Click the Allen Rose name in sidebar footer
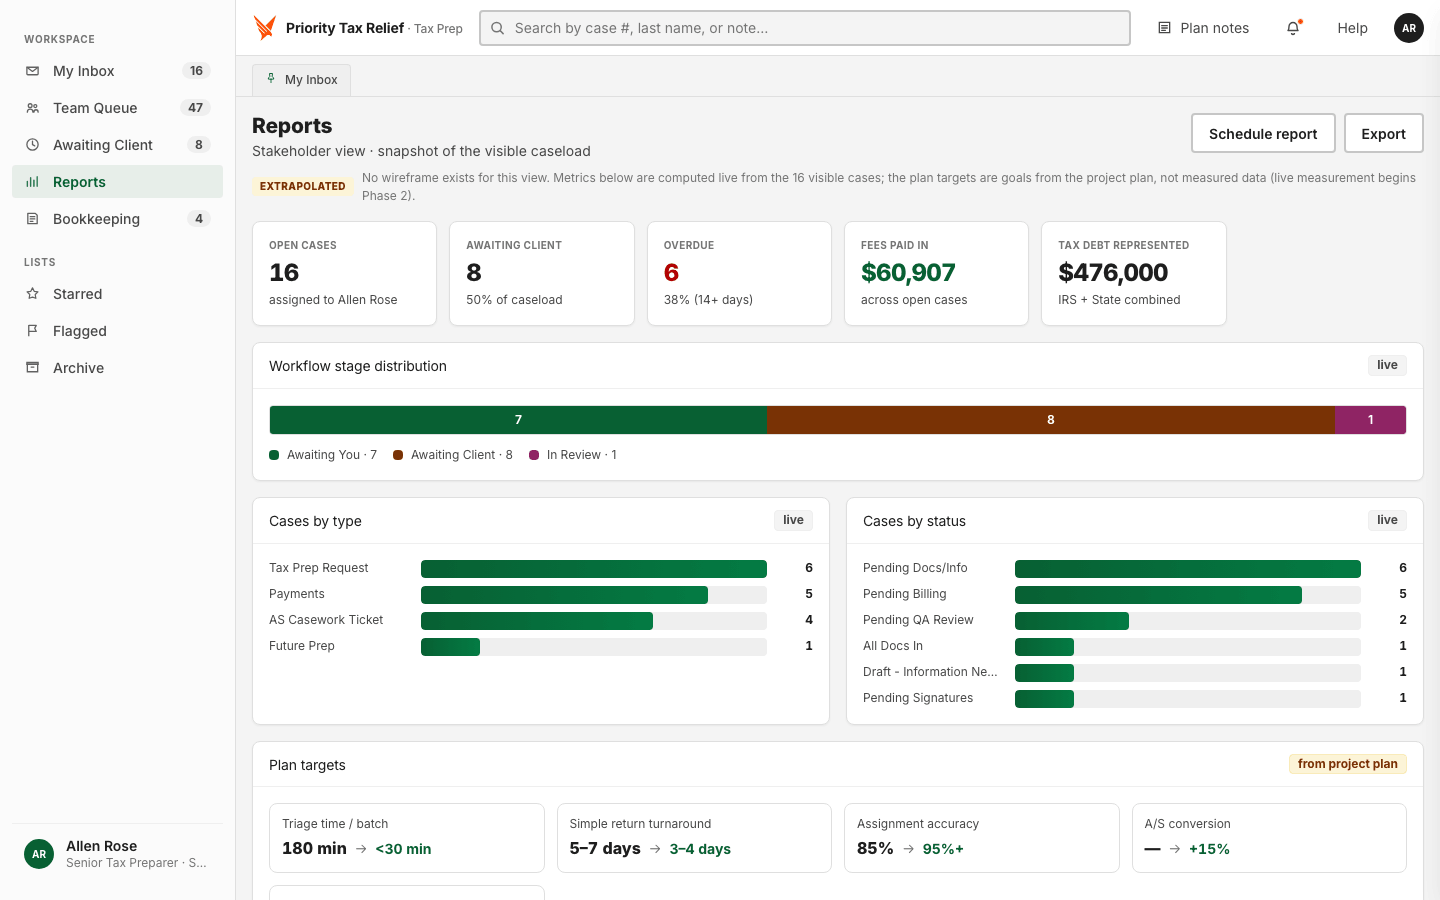This screenshot has height=900, width=1440. click(x=101, y=846)
